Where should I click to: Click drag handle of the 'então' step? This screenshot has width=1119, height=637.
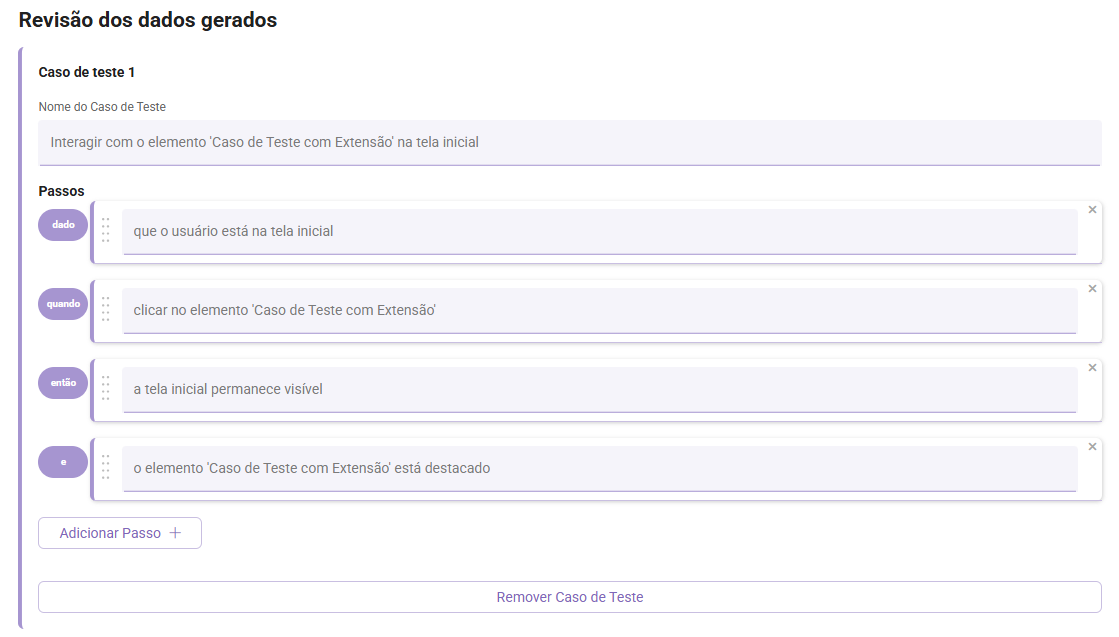106,388
